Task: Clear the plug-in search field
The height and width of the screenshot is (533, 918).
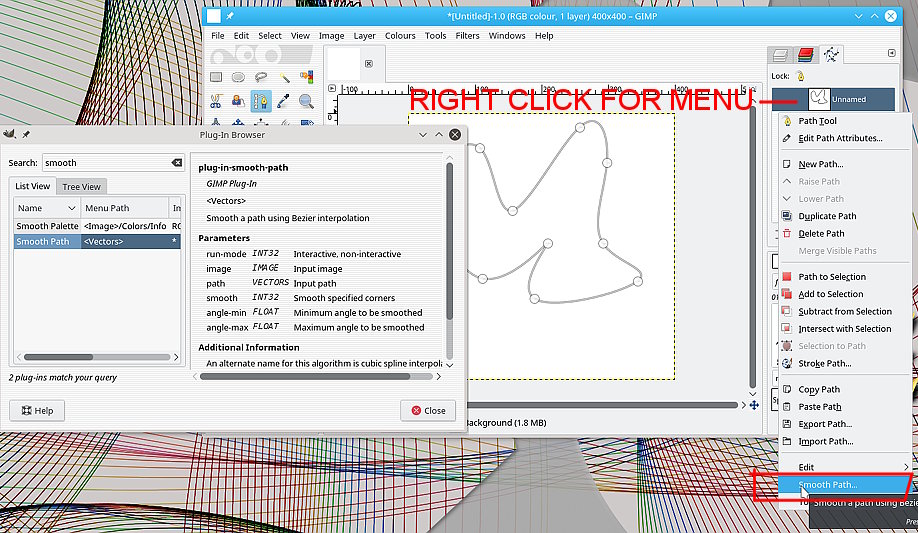Action: (177, 163)
